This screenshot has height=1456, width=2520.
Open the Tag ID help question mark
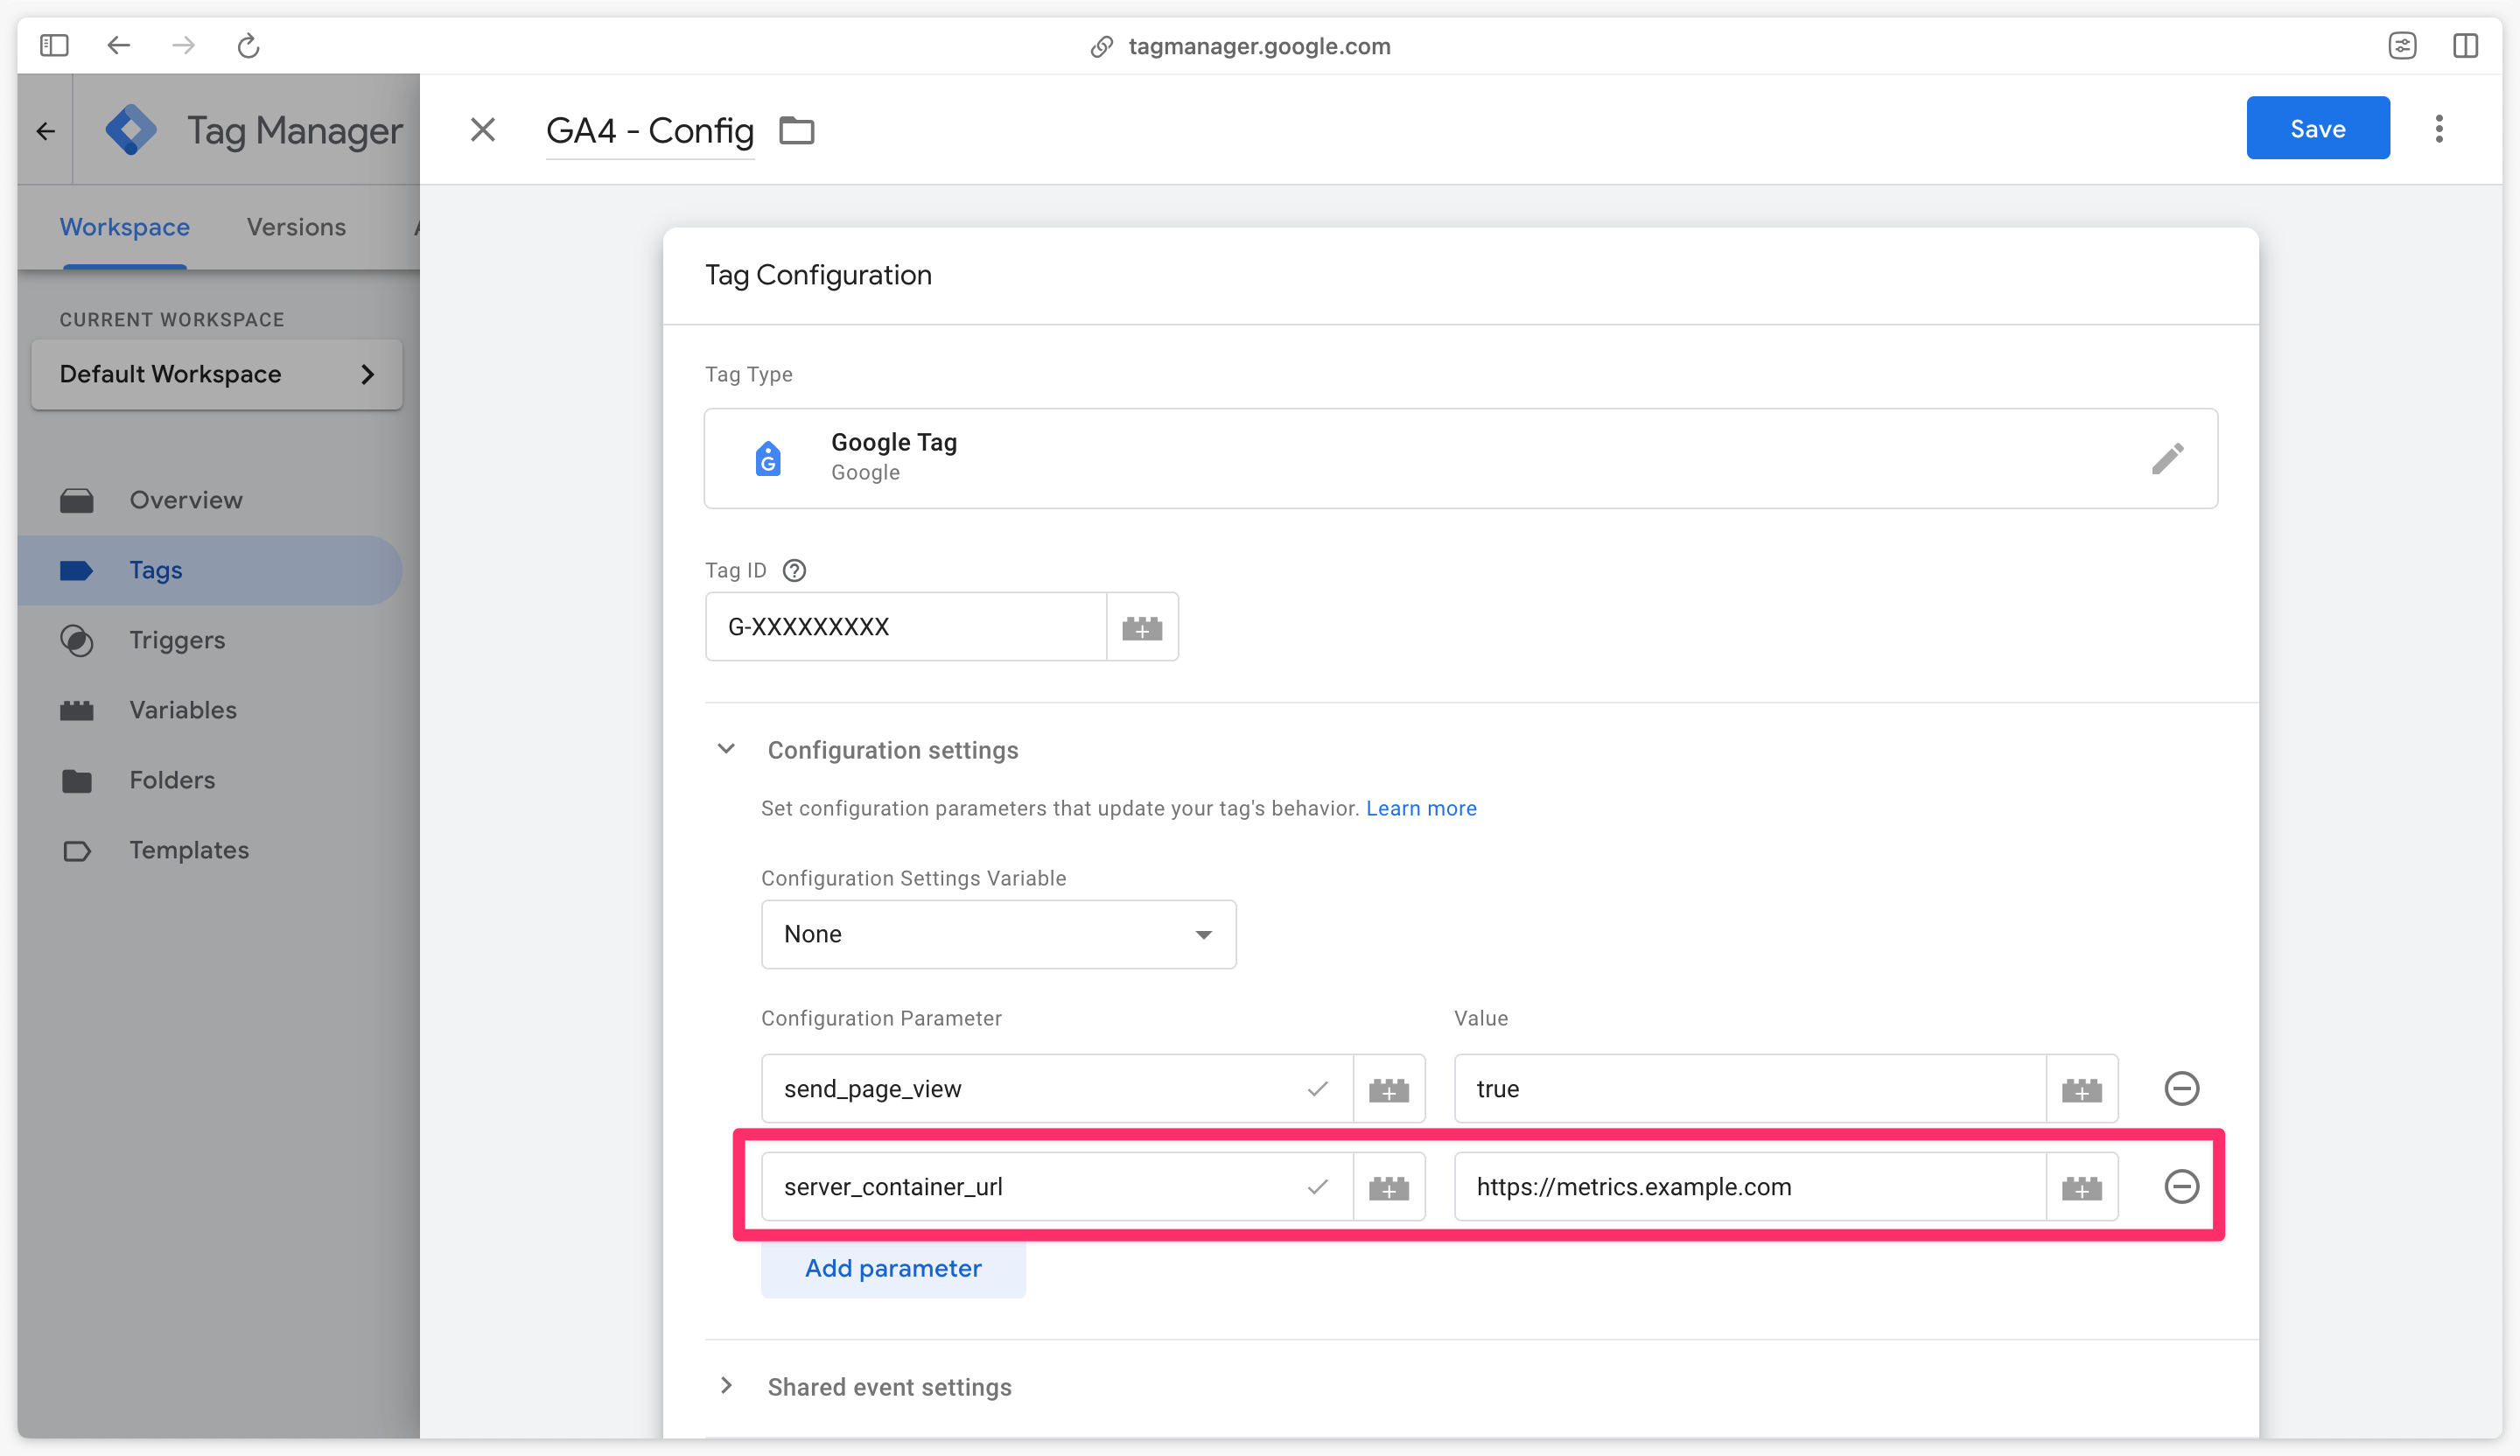point(794,570)
